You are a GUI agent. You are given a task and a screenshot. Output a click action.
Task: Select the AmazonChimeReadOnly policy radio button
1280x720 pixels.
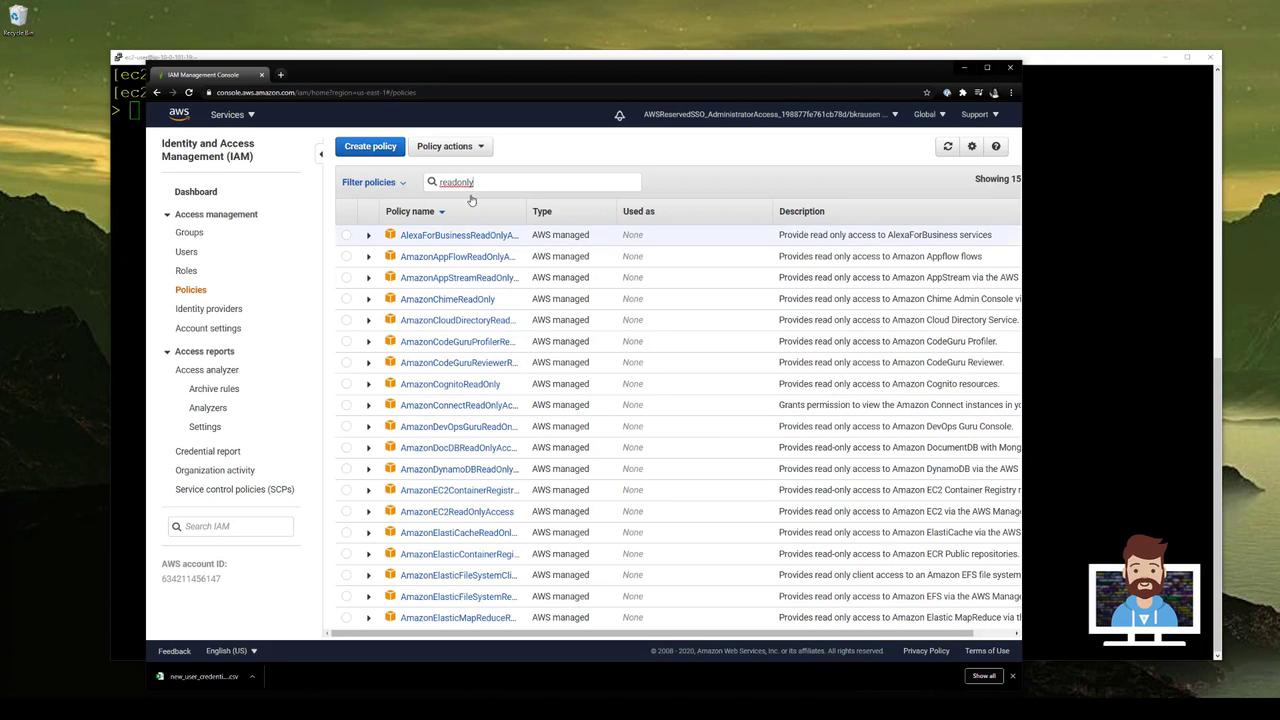[346, 299]
